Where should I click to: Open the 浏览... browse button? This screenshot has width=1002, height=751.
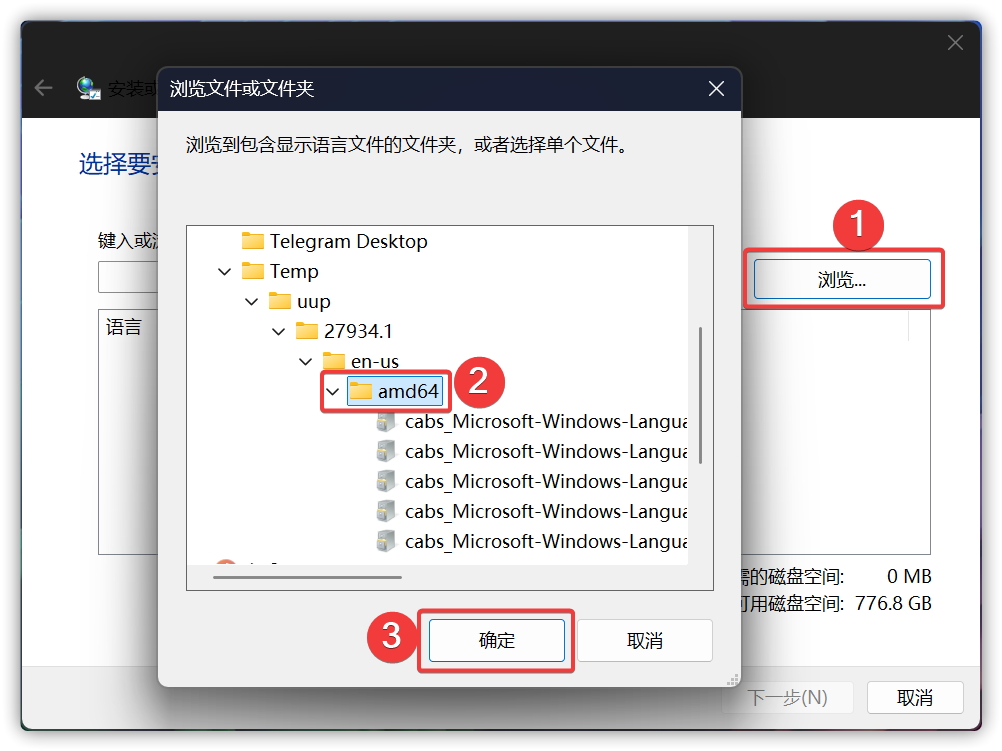click(x=842, y=279)
